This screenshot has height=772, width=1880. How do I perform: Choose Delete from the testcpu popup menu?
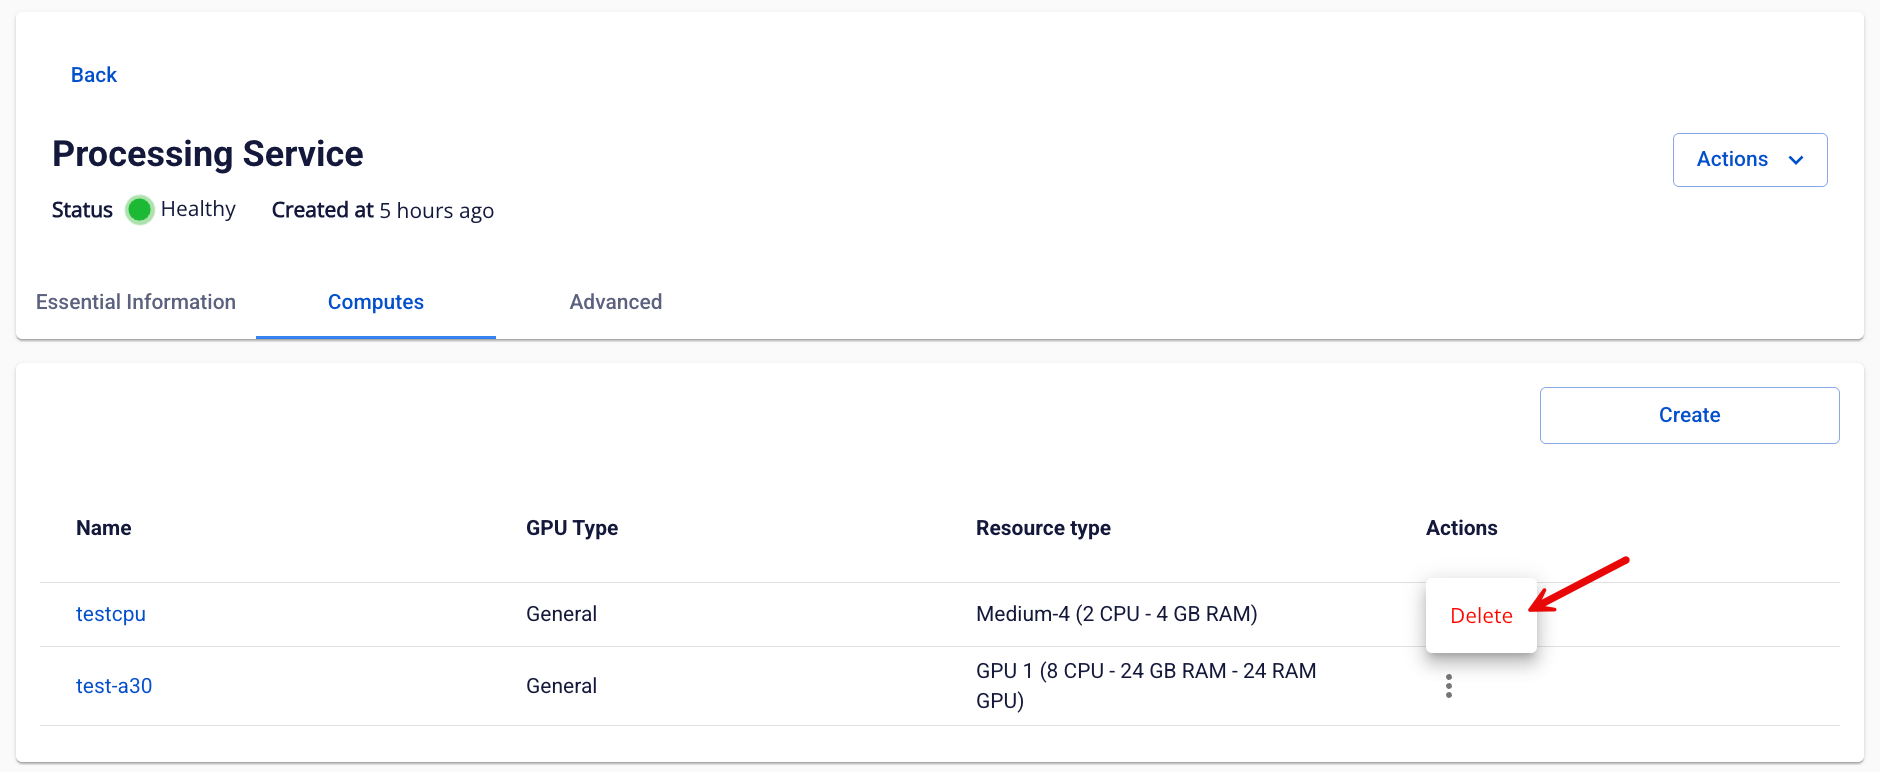click(x=1481, y=616)
